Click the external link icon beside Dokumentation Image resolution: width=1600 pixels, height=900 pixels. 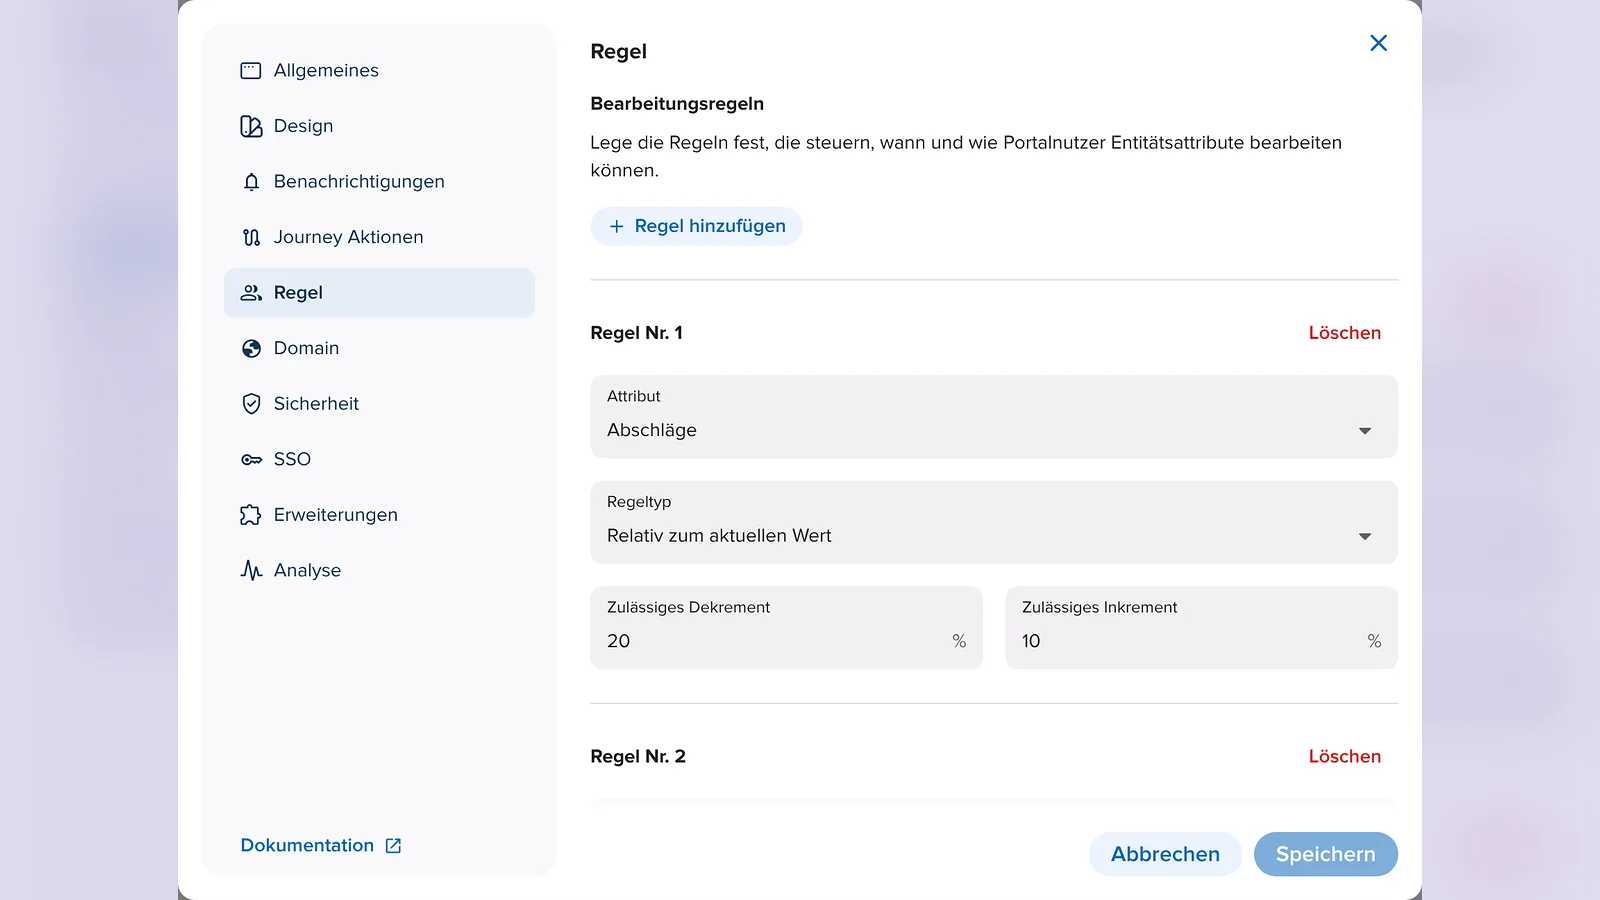pyautogui.click(x=393, y=846)
